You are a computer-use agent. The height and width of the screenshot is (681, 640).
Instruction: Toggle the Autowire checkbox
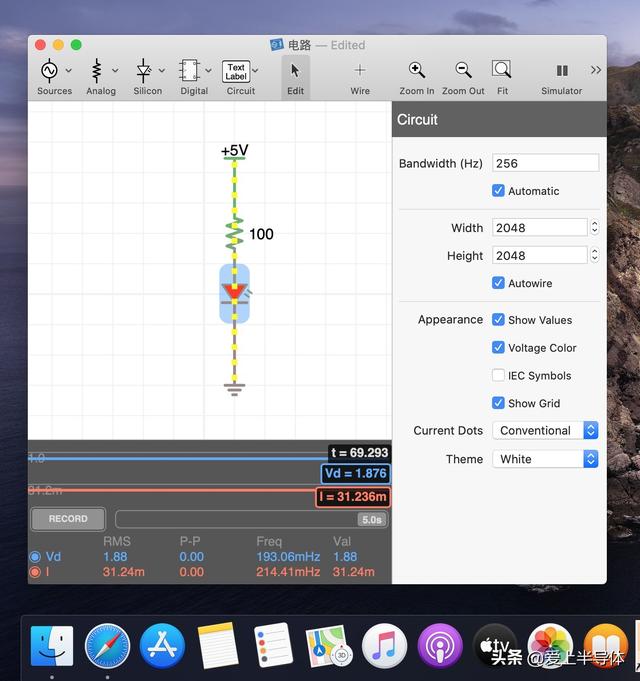point(498,283)
